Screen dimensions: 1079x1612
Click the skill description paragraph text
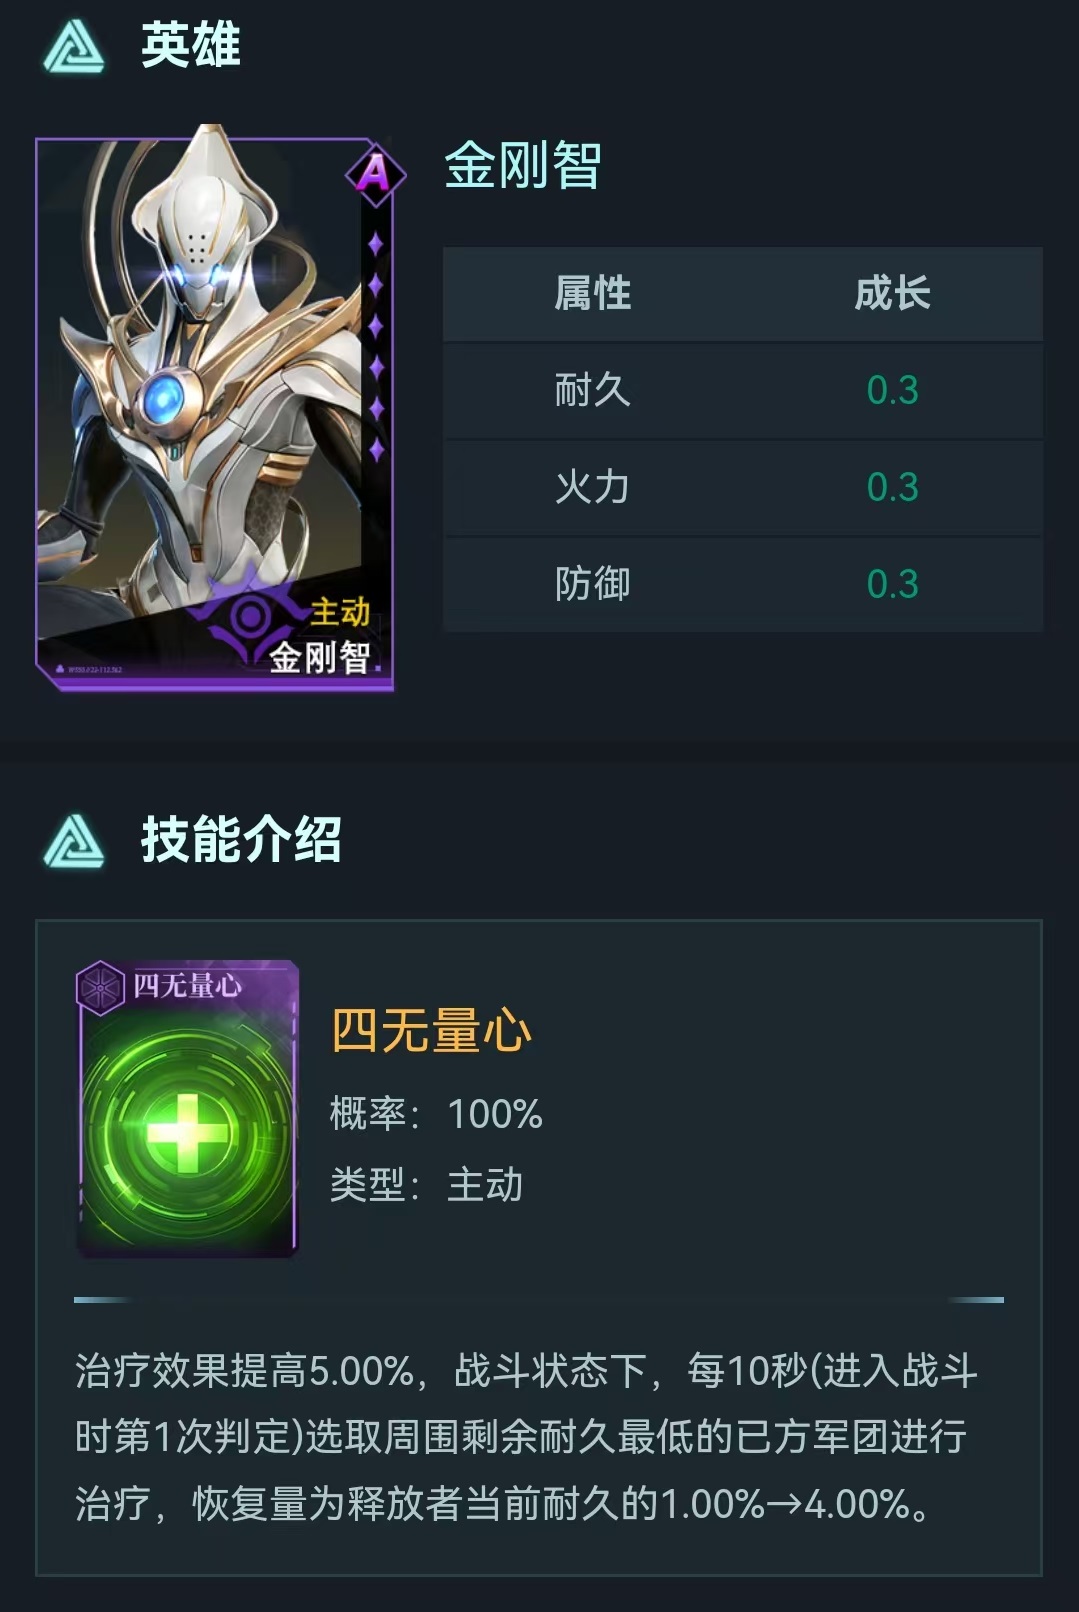526,1437
